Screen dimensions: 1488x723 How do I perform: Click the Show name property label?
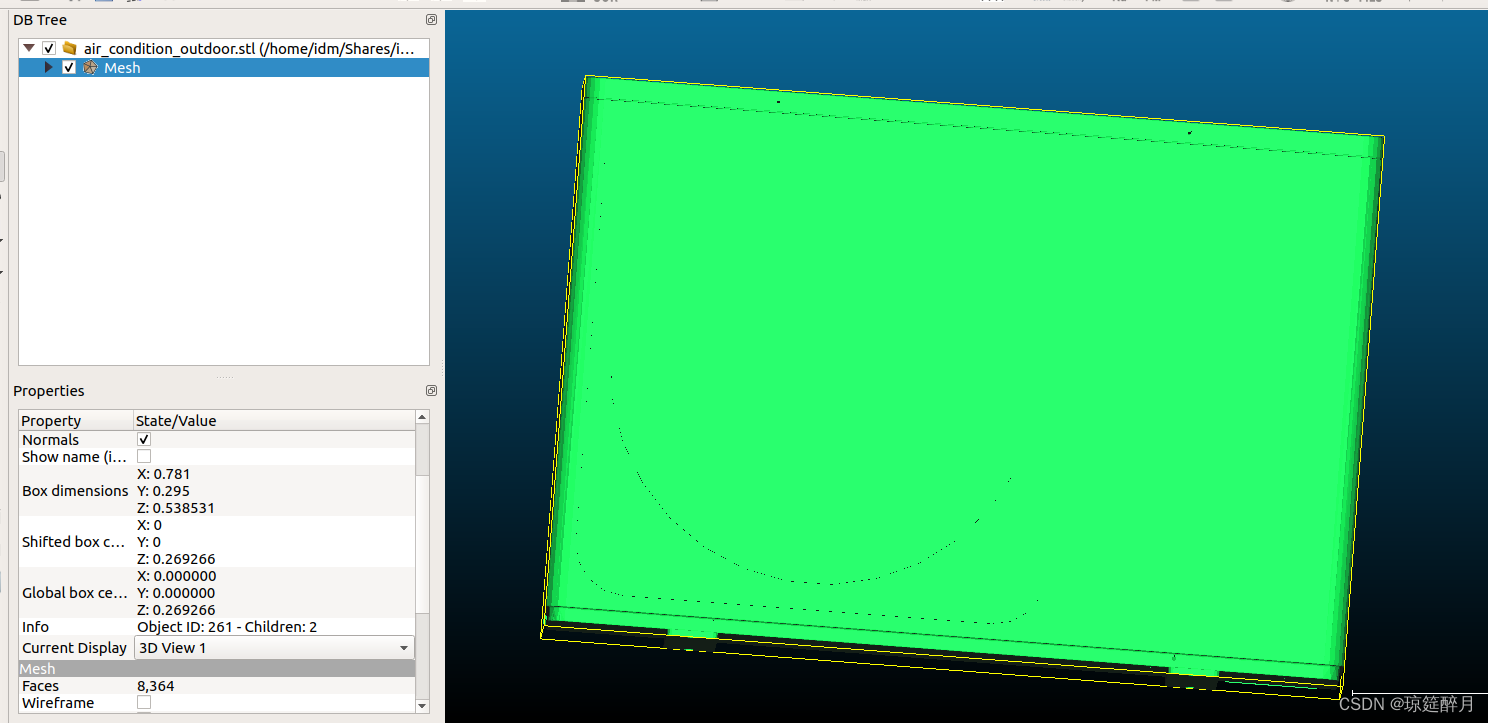click(x=75, y=457)
